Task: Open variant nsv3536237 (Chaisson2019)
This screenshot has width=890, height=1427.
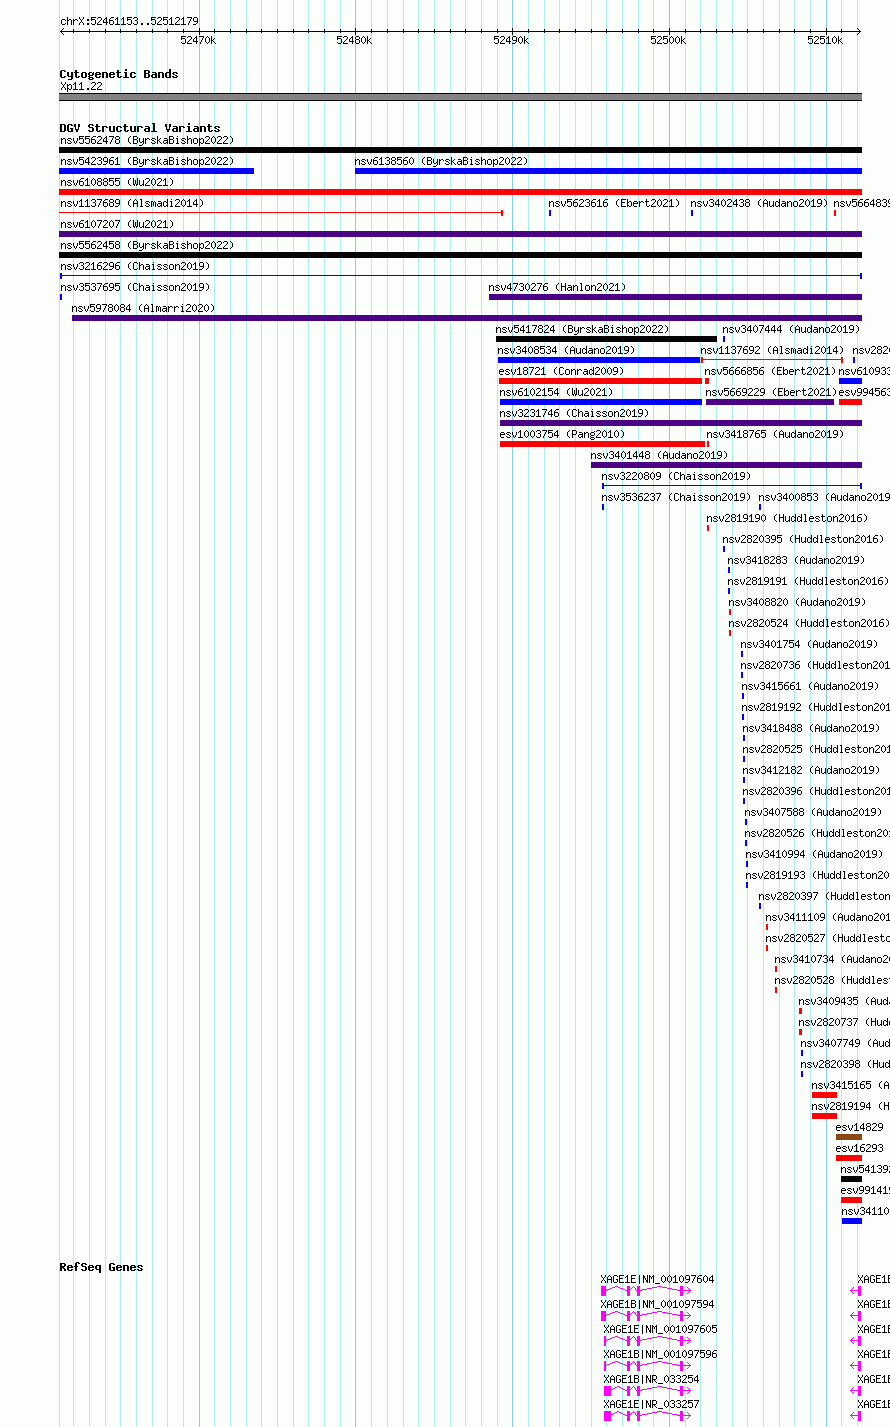Action: click(676, 497)
